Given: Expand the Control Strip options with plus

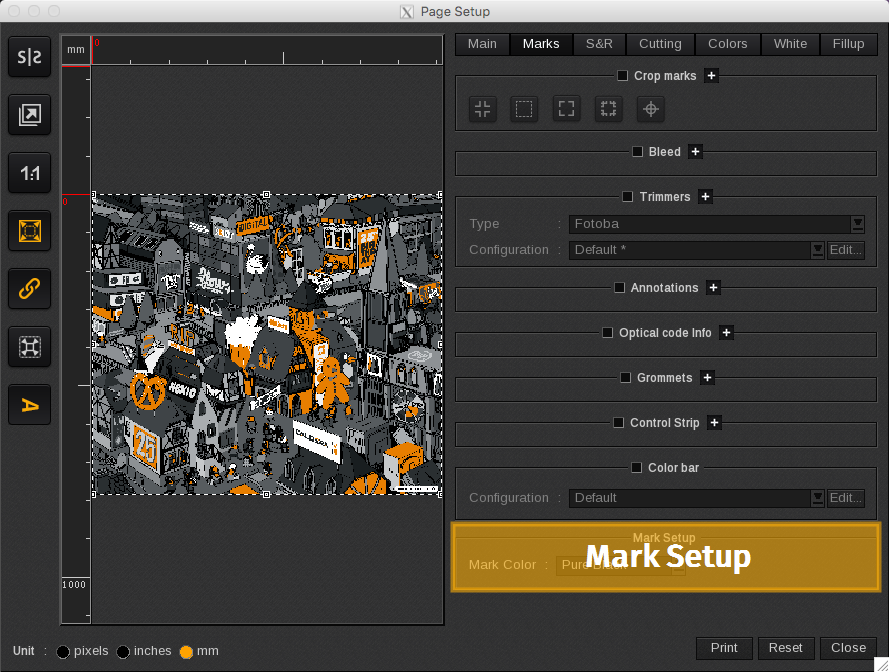Looking at the screenshot, I should click(714, 423).
